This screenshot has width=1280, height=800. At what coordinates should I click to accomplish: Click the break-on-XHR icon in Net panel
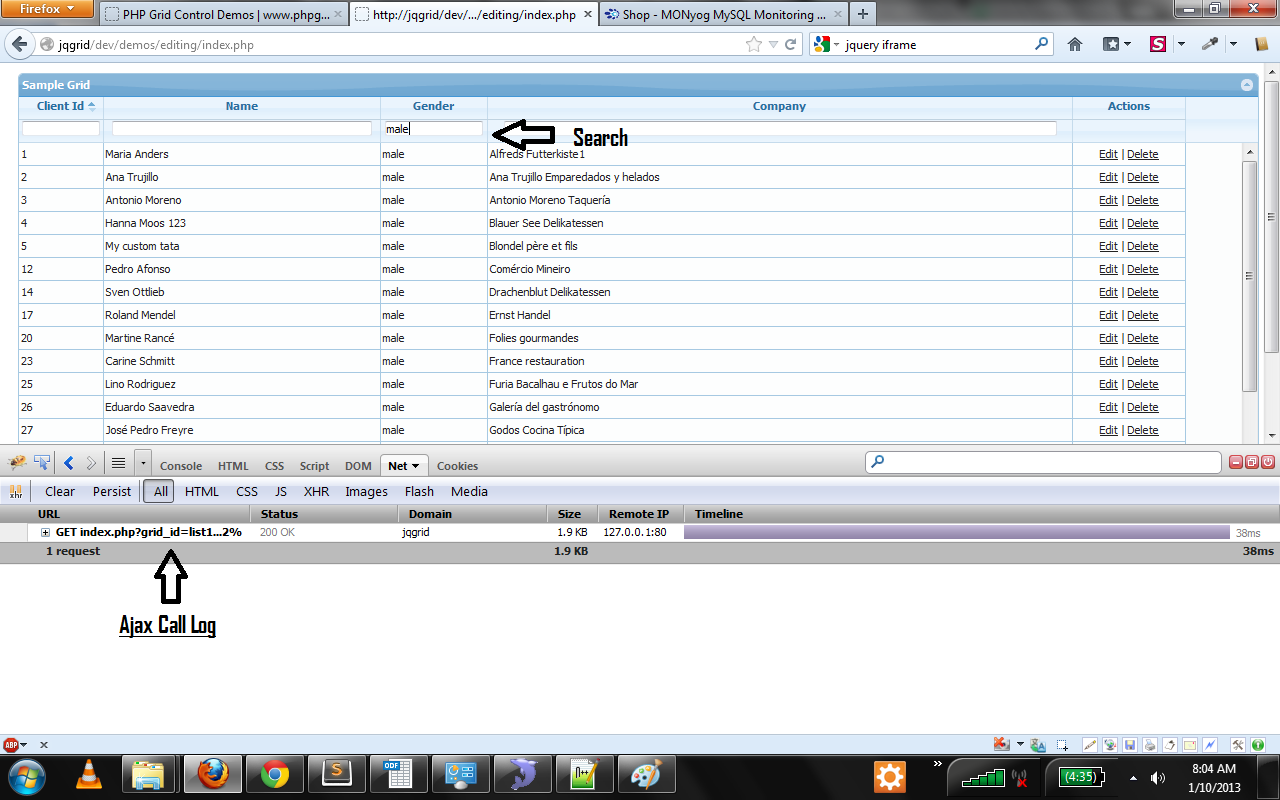17,491
